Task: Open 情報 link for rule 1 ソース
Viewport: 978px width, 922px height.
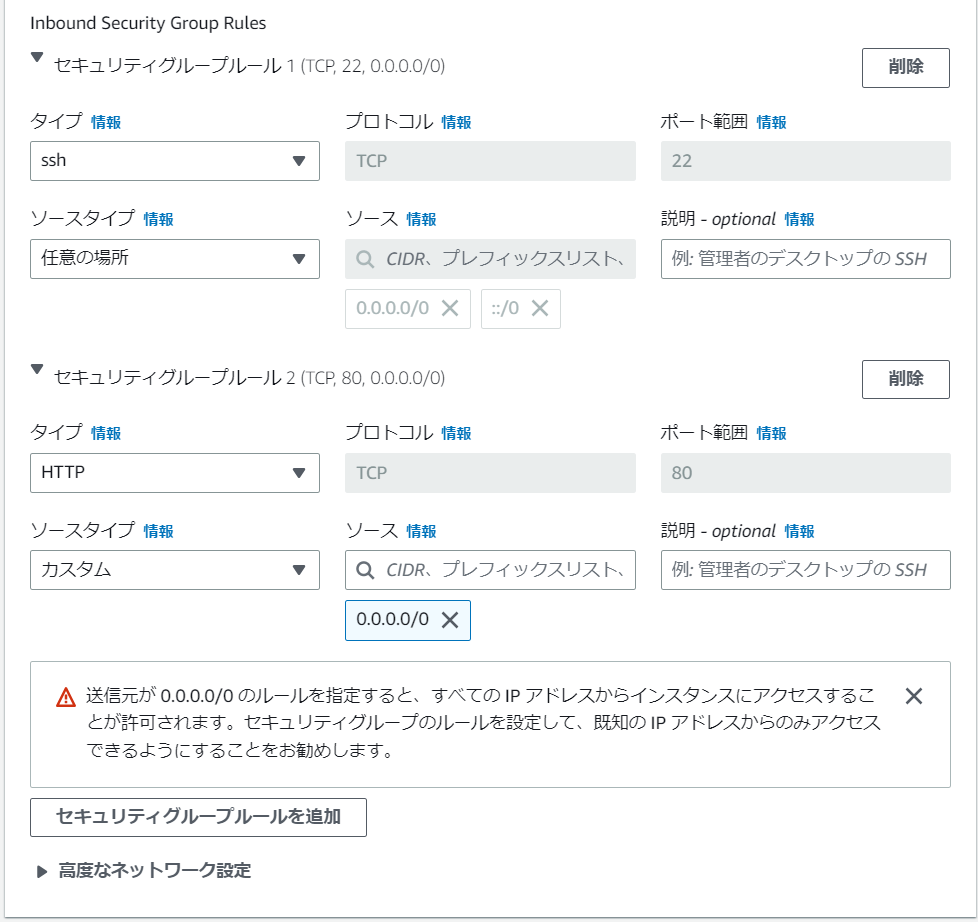Action: coord(422,220)
